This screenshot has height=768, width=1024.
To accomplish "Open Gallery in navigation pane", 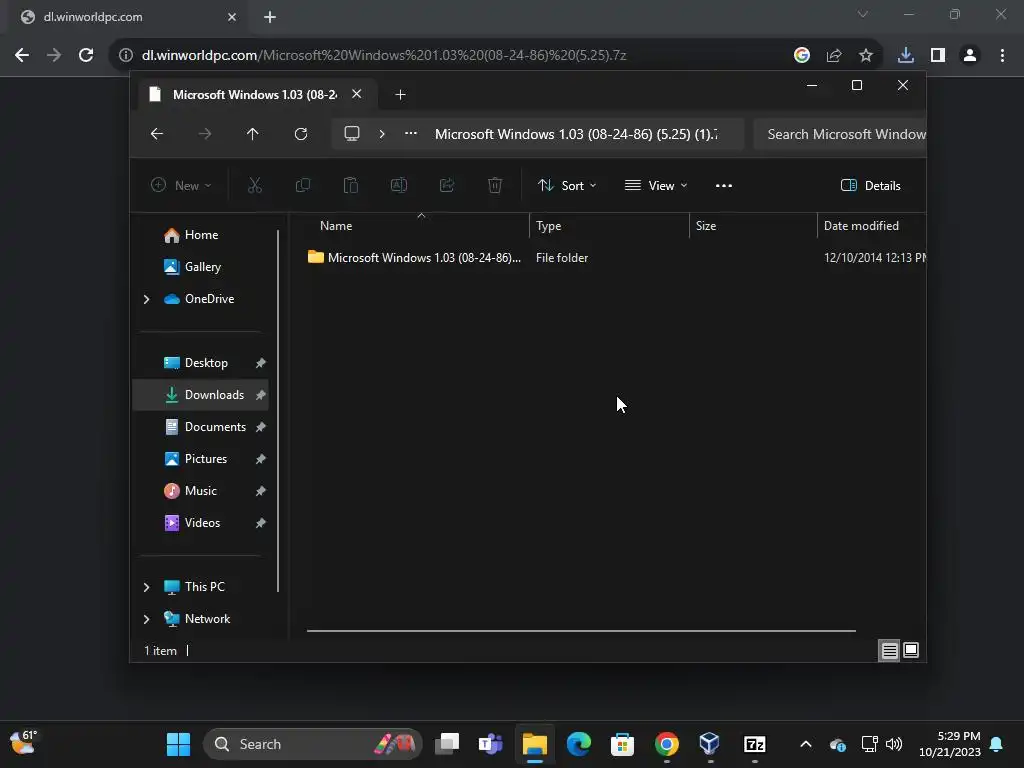I will [202, 267].
